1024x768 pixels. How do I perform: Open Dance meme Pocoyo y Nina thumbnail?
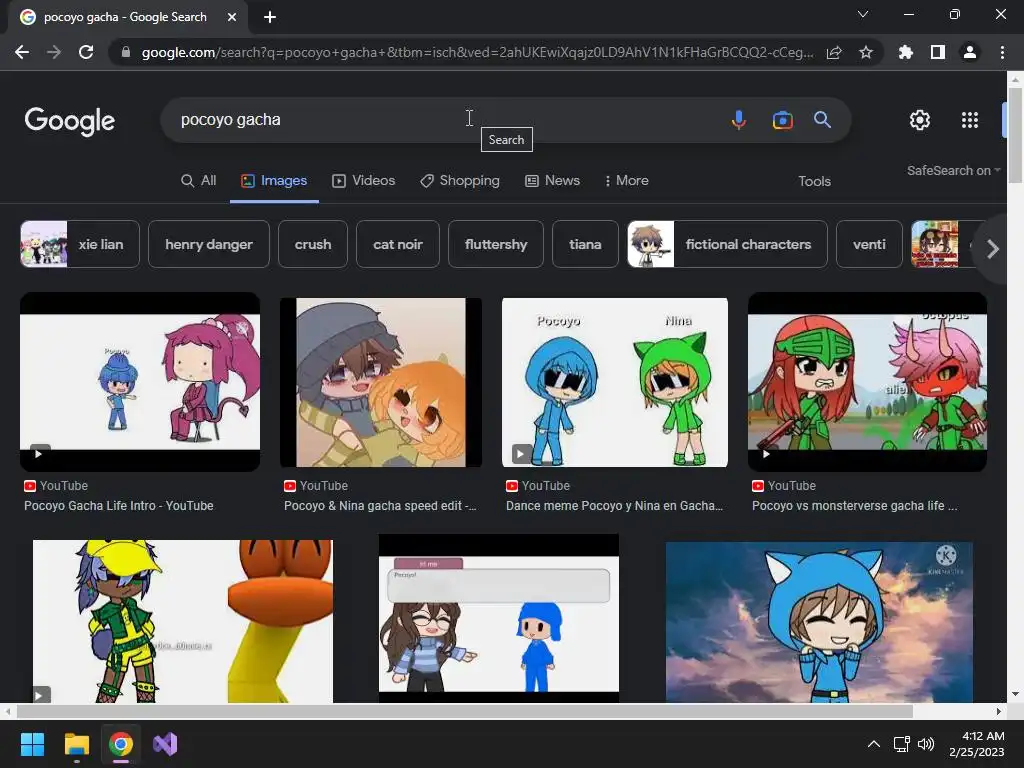615,382
